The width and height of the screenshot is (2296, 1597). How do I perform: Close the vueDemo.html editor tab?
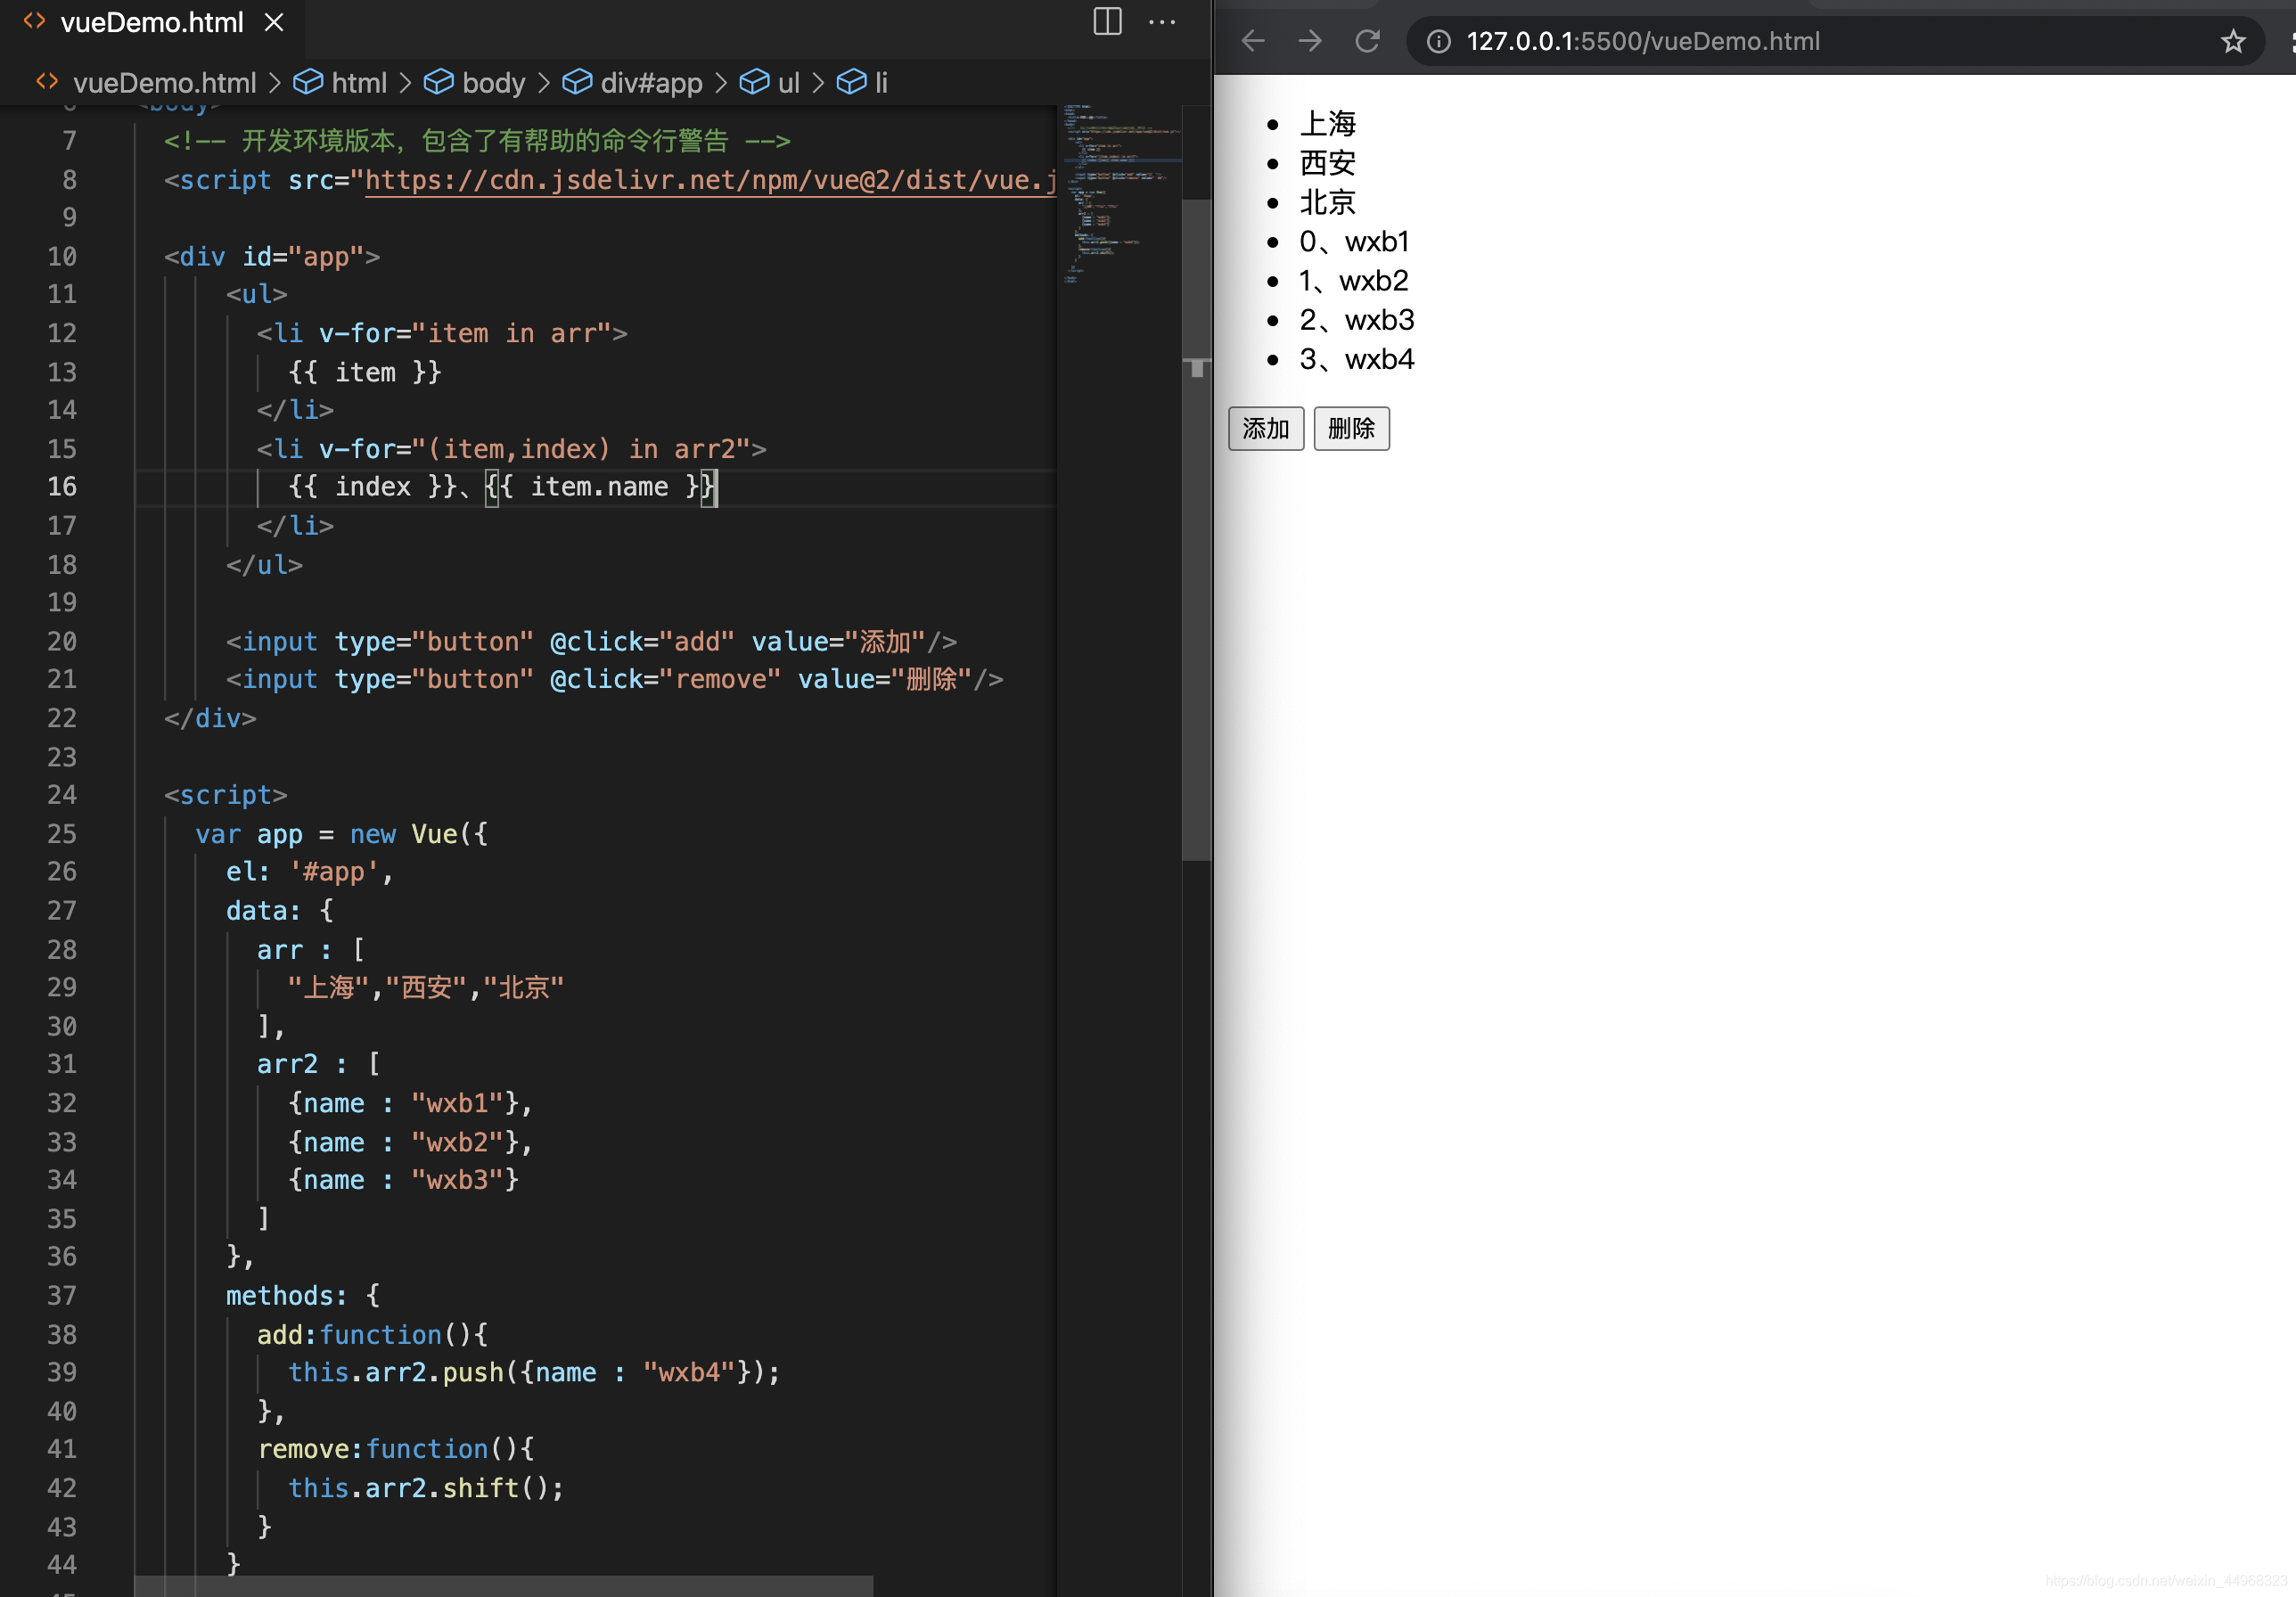[274, 22]
